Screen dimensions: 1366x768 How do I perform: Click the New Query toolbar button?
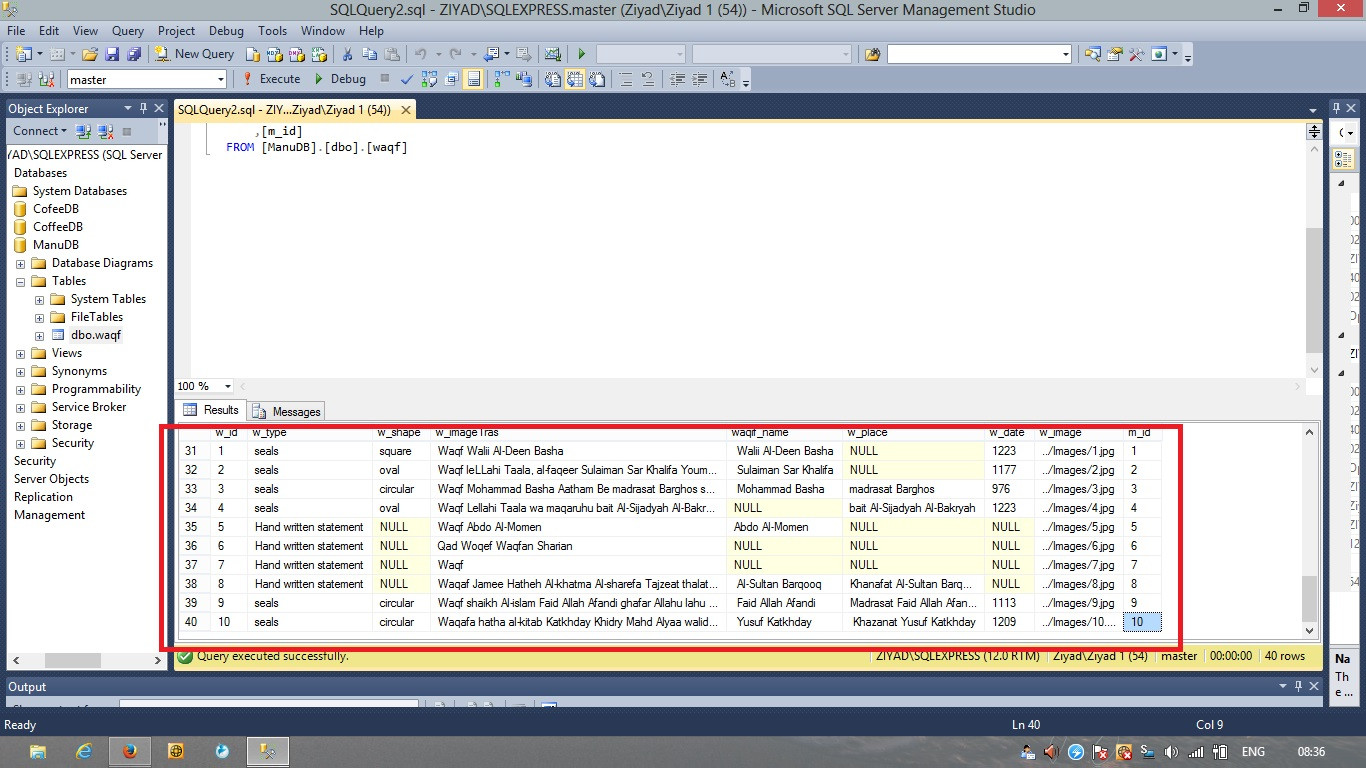[196, 54]
